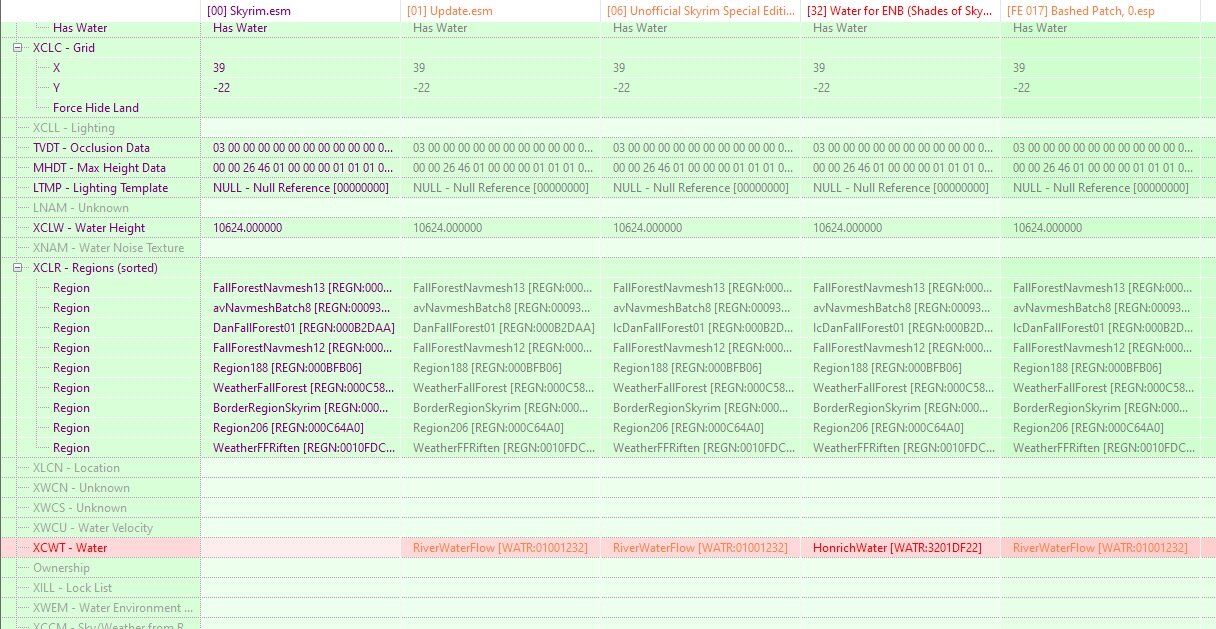The image size is (1216, 629).
Task: Click HonrichWater [WATR:3201DF22] value
Action: 897,548
